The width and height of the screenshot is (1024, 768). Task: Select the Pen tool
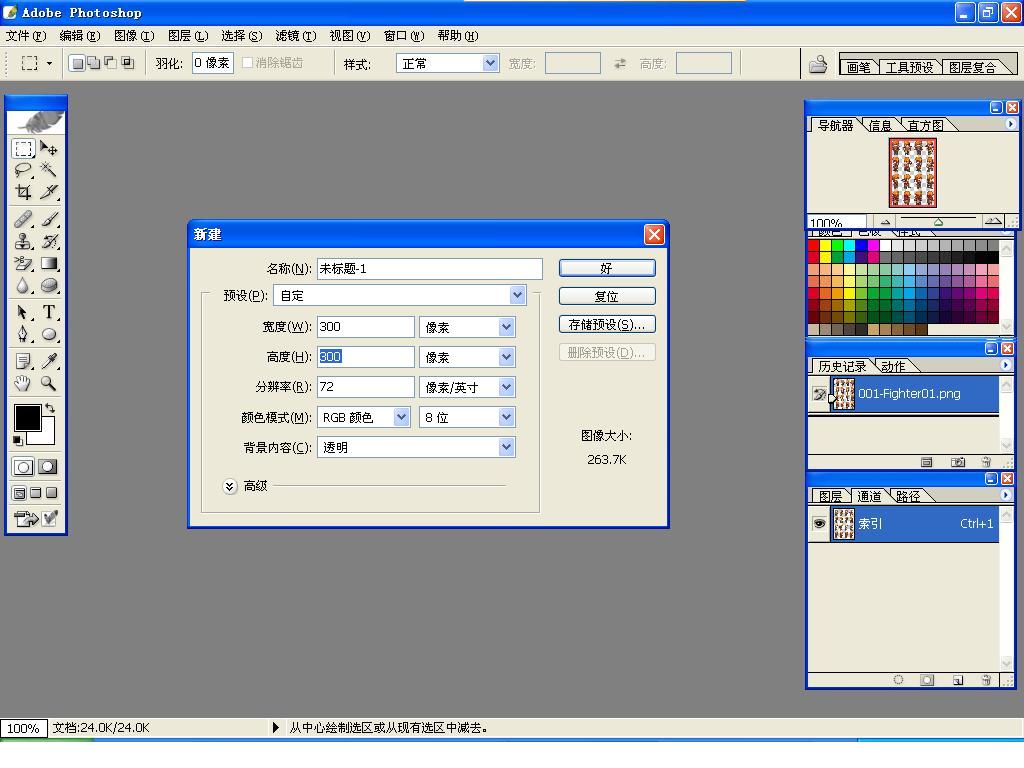(24, 334)
